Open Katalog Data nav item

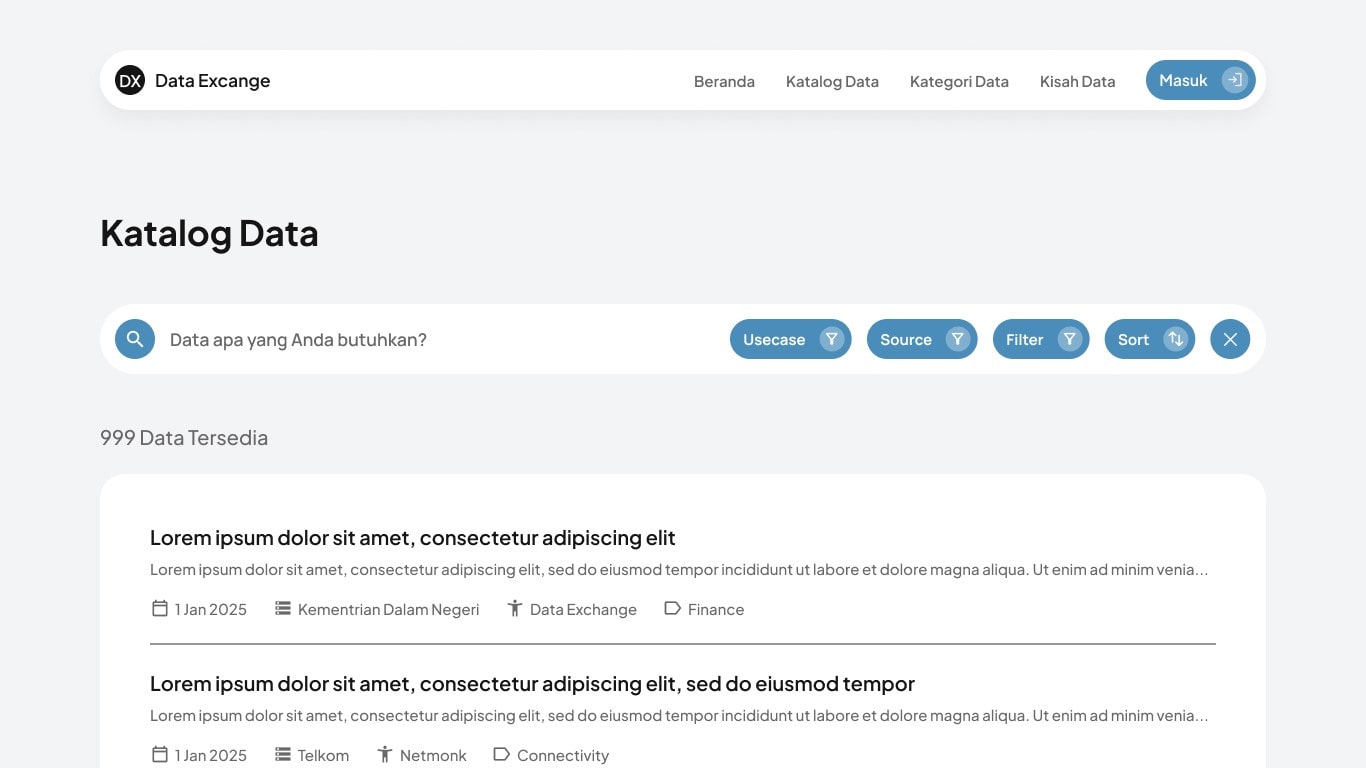[x=832, y=81]
